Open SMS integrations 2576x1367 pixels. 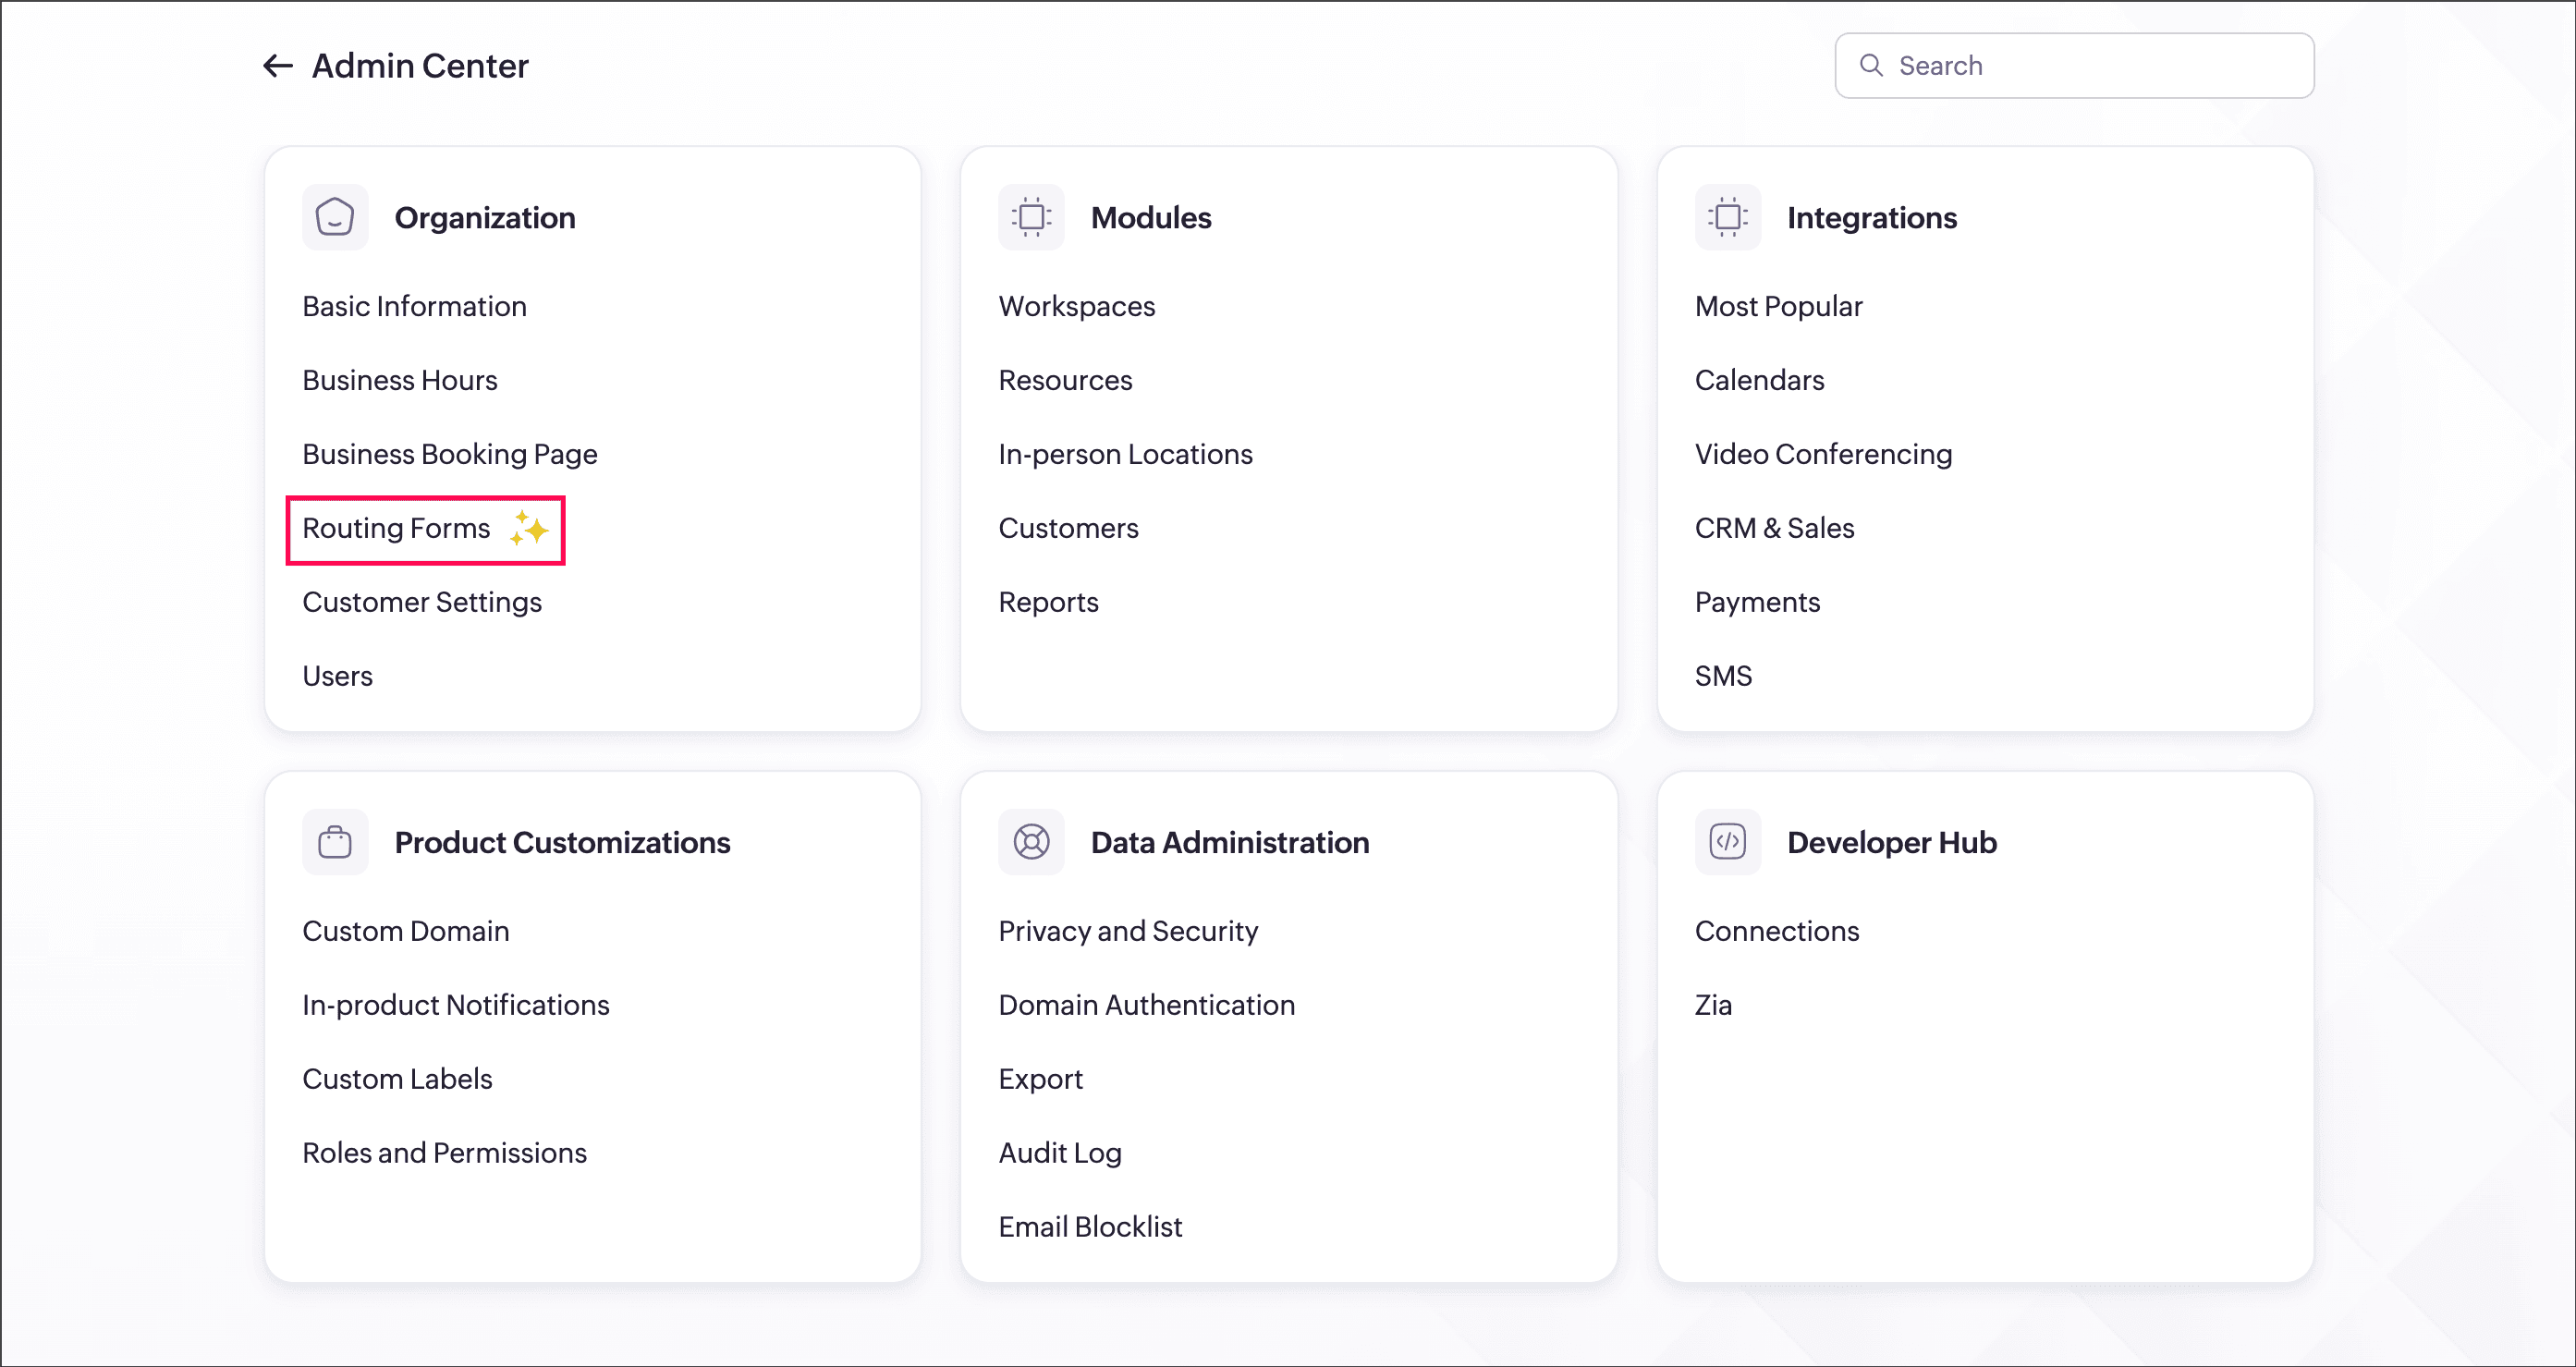pyautogui.click(x=1723, y=676)
